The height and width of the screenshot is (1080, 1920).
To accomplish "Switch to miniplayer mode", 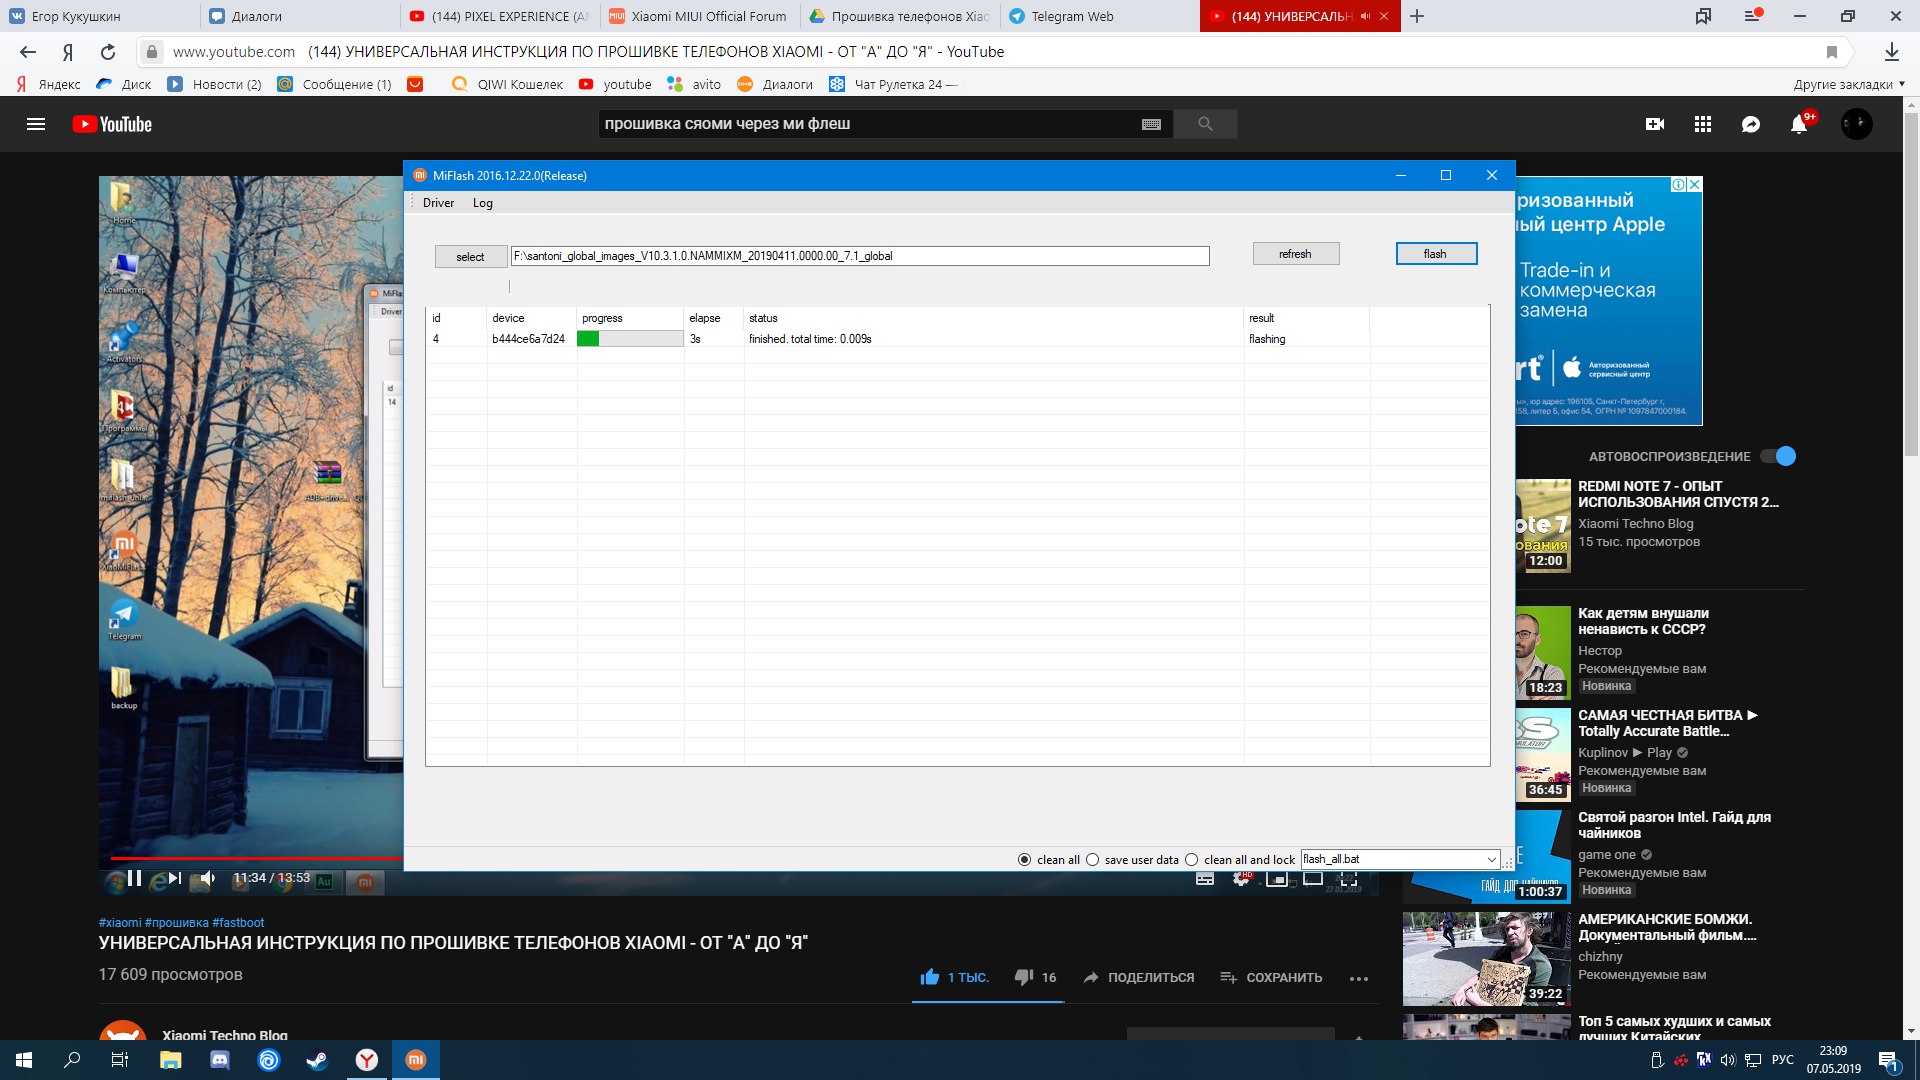I will (1277, 879).
